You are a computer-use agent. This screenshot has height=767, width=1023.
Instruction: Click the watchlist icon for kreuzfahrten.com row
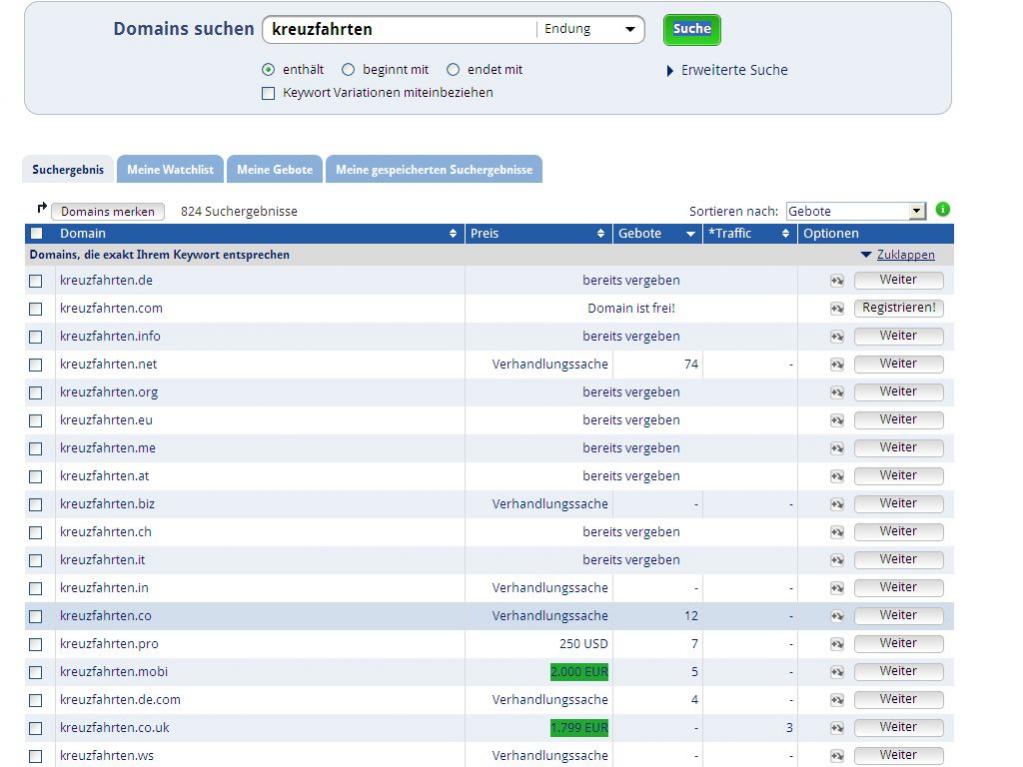(836, 309)
